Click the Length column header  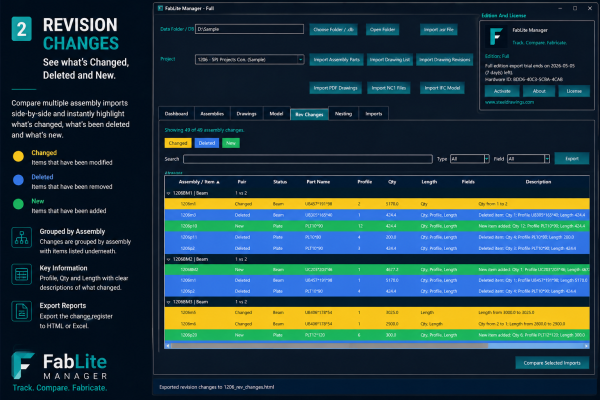429,182
